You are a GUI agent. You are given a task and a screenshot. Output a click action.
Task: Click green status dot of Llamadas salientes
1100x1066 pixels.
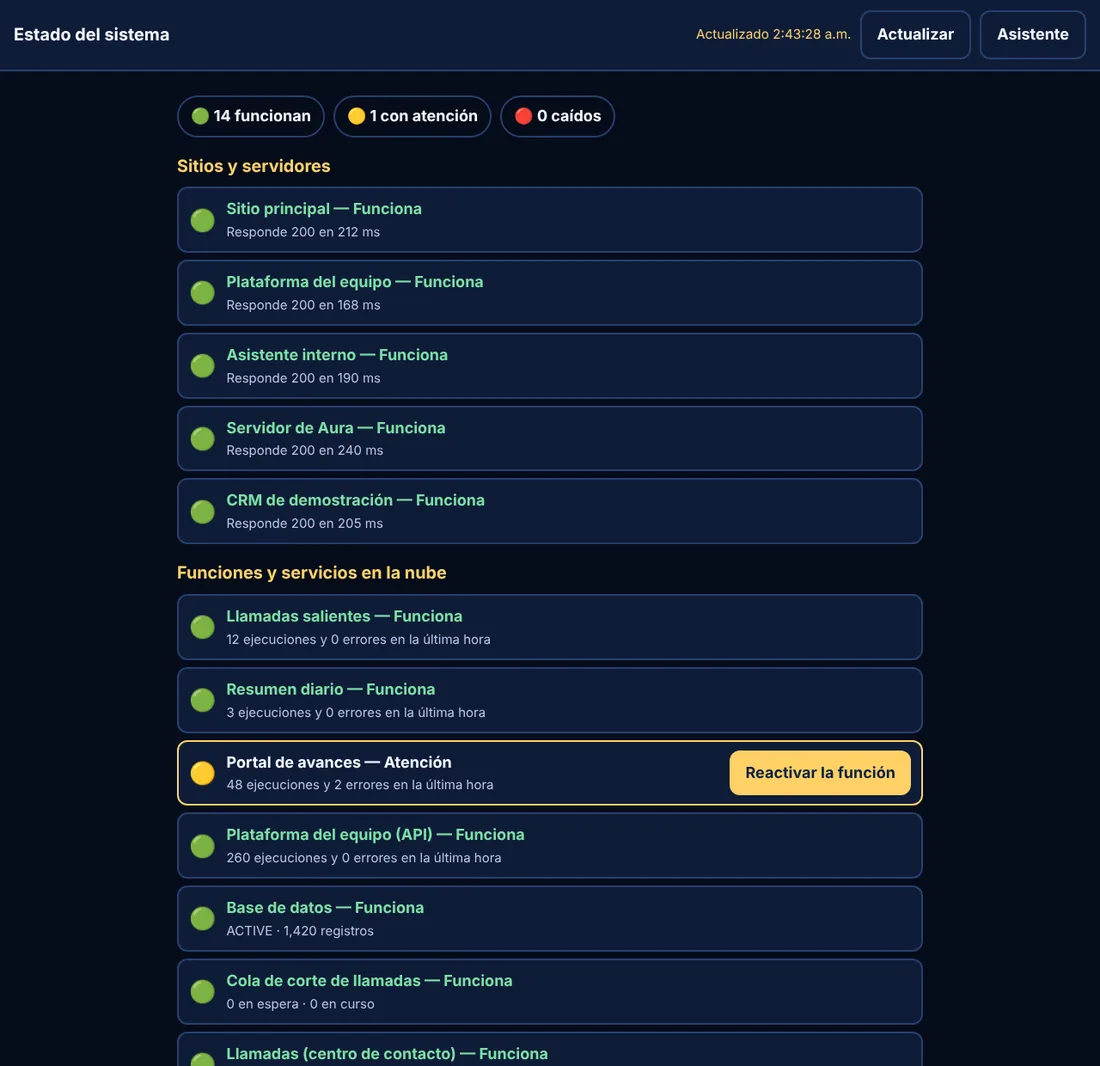pos(203,628)
